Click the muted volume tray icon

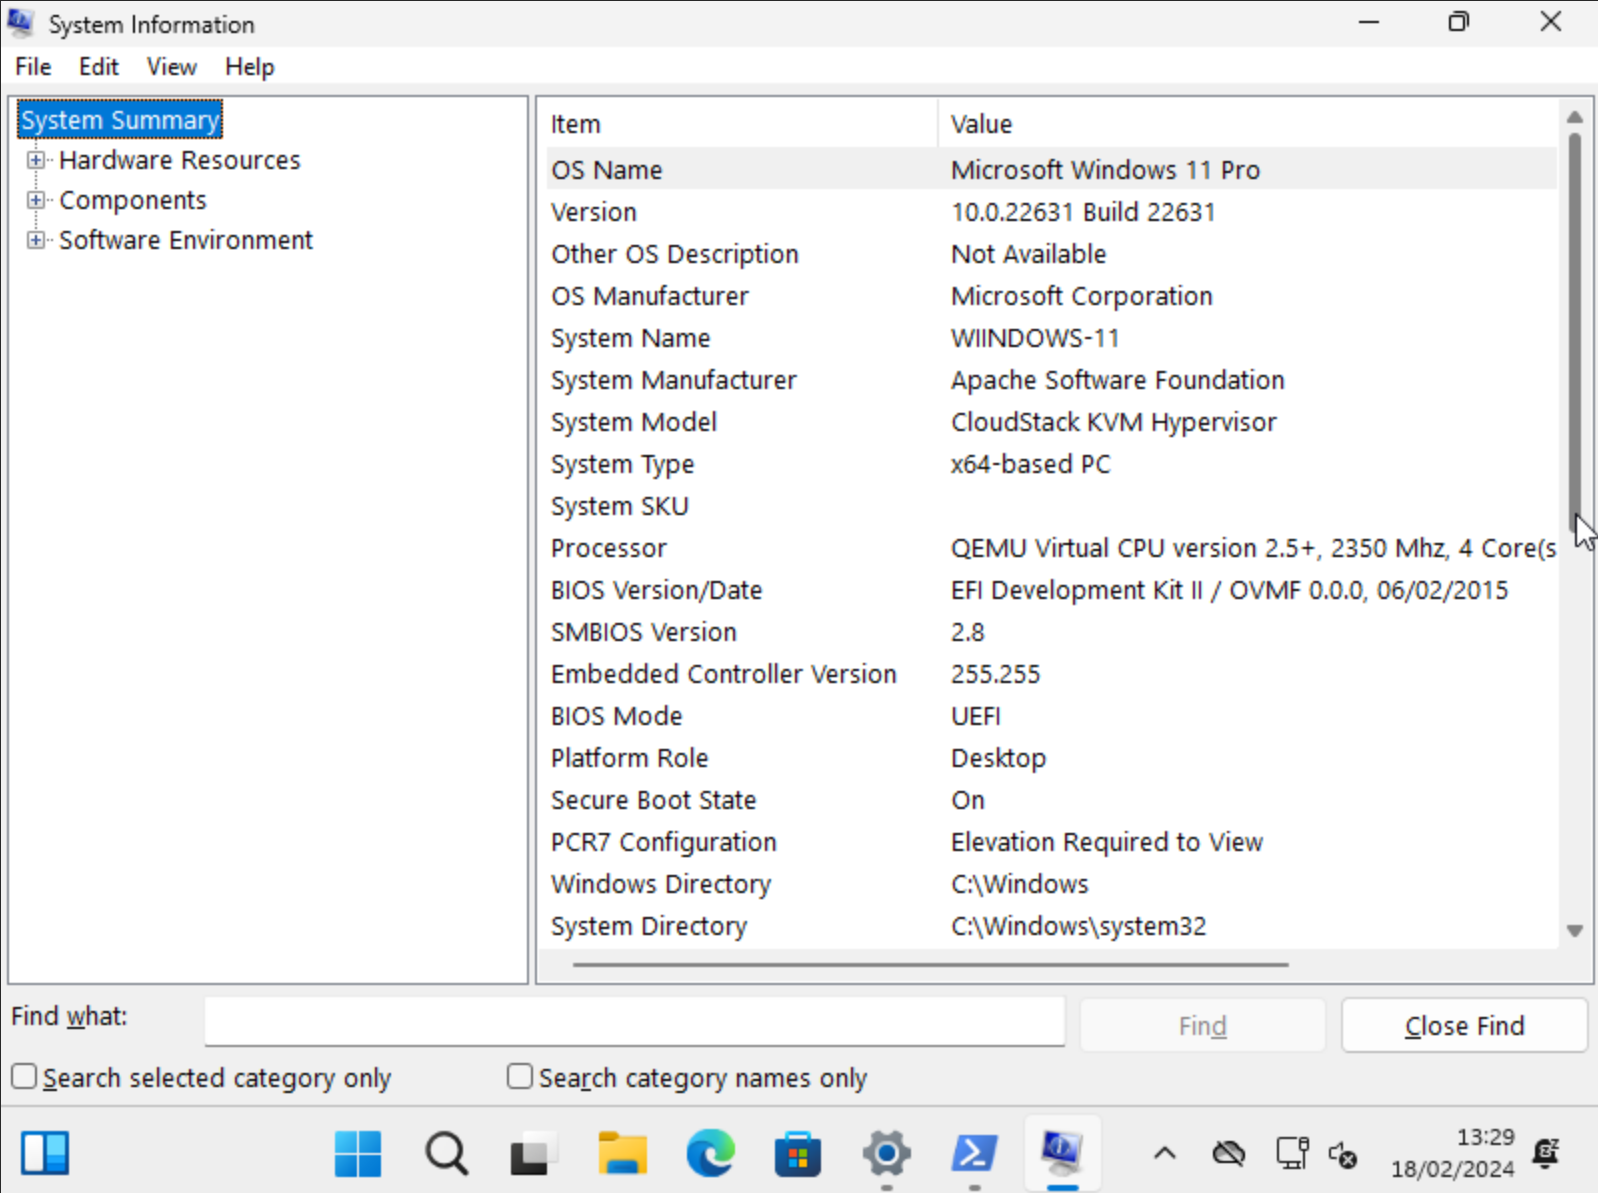click(1343, 1155)
